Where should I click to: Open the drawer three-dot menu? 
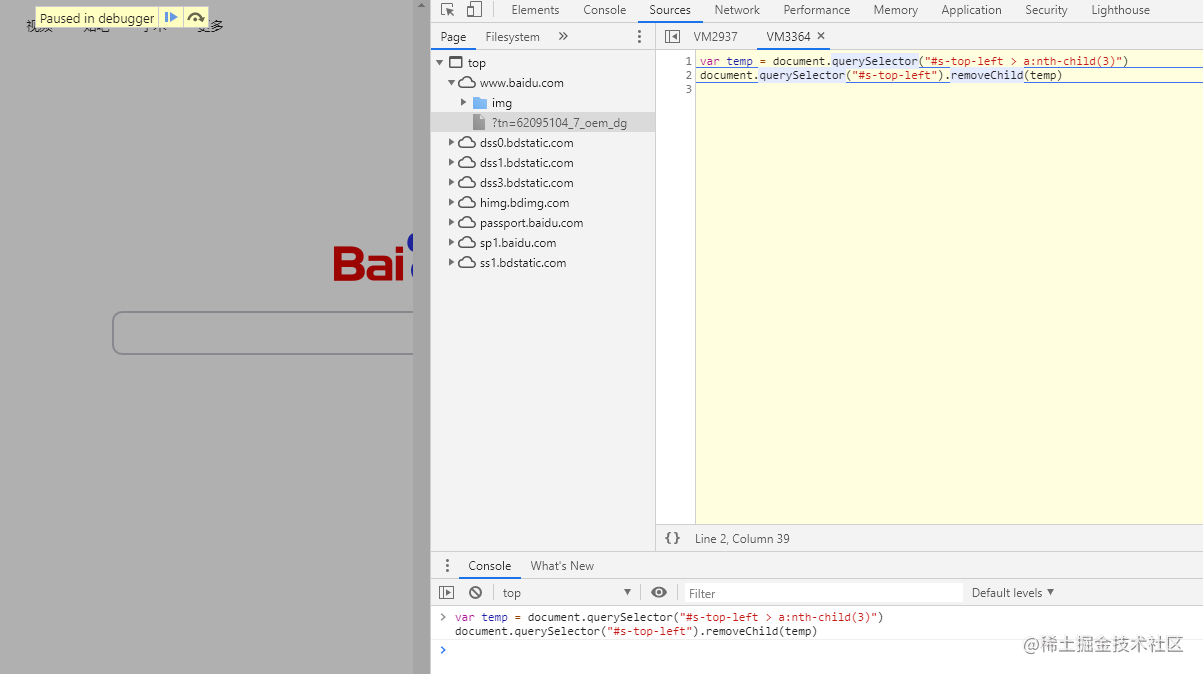point(447,566)
